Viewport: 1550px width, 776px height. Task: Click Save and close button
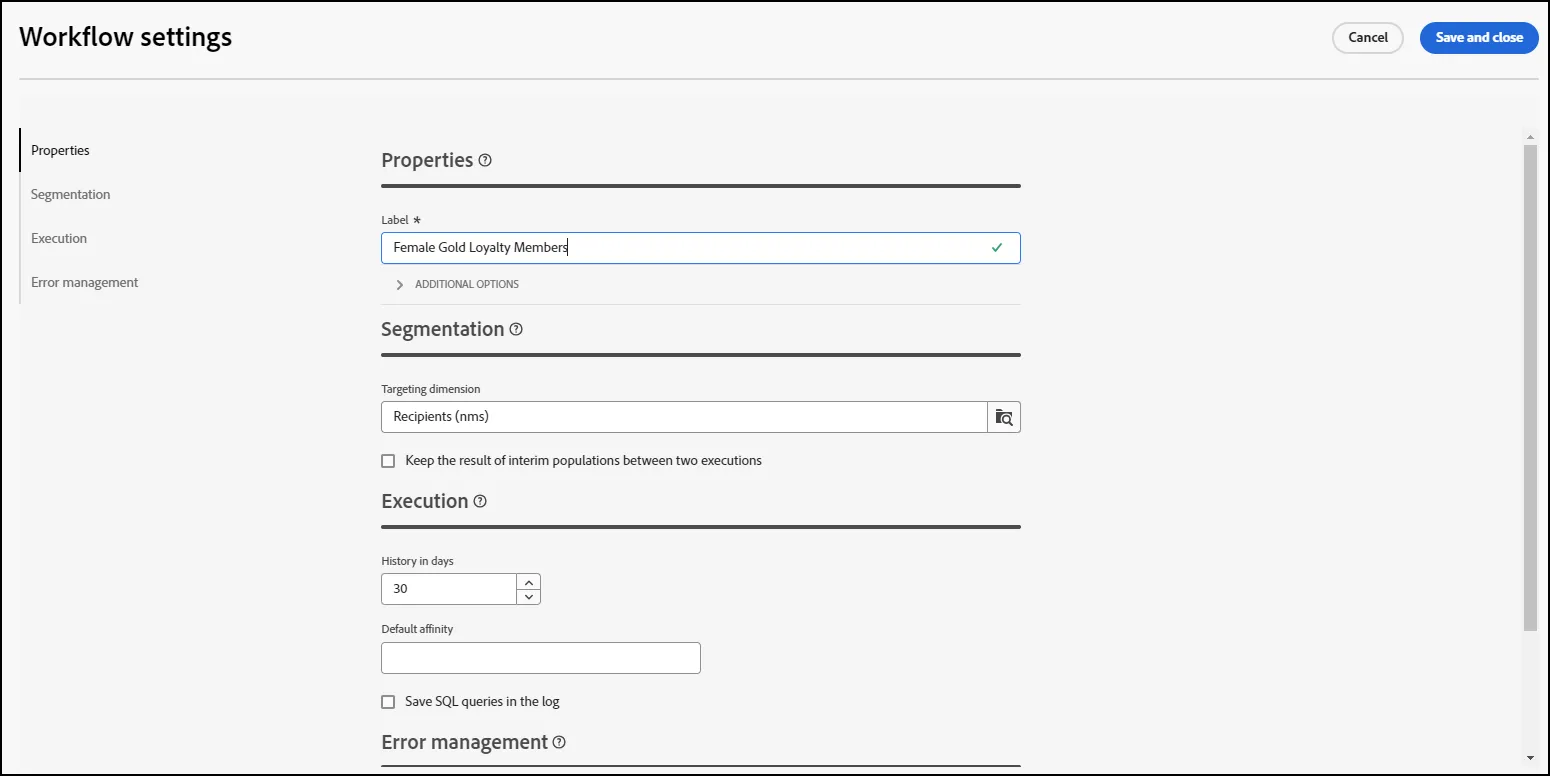point(1479,38)
